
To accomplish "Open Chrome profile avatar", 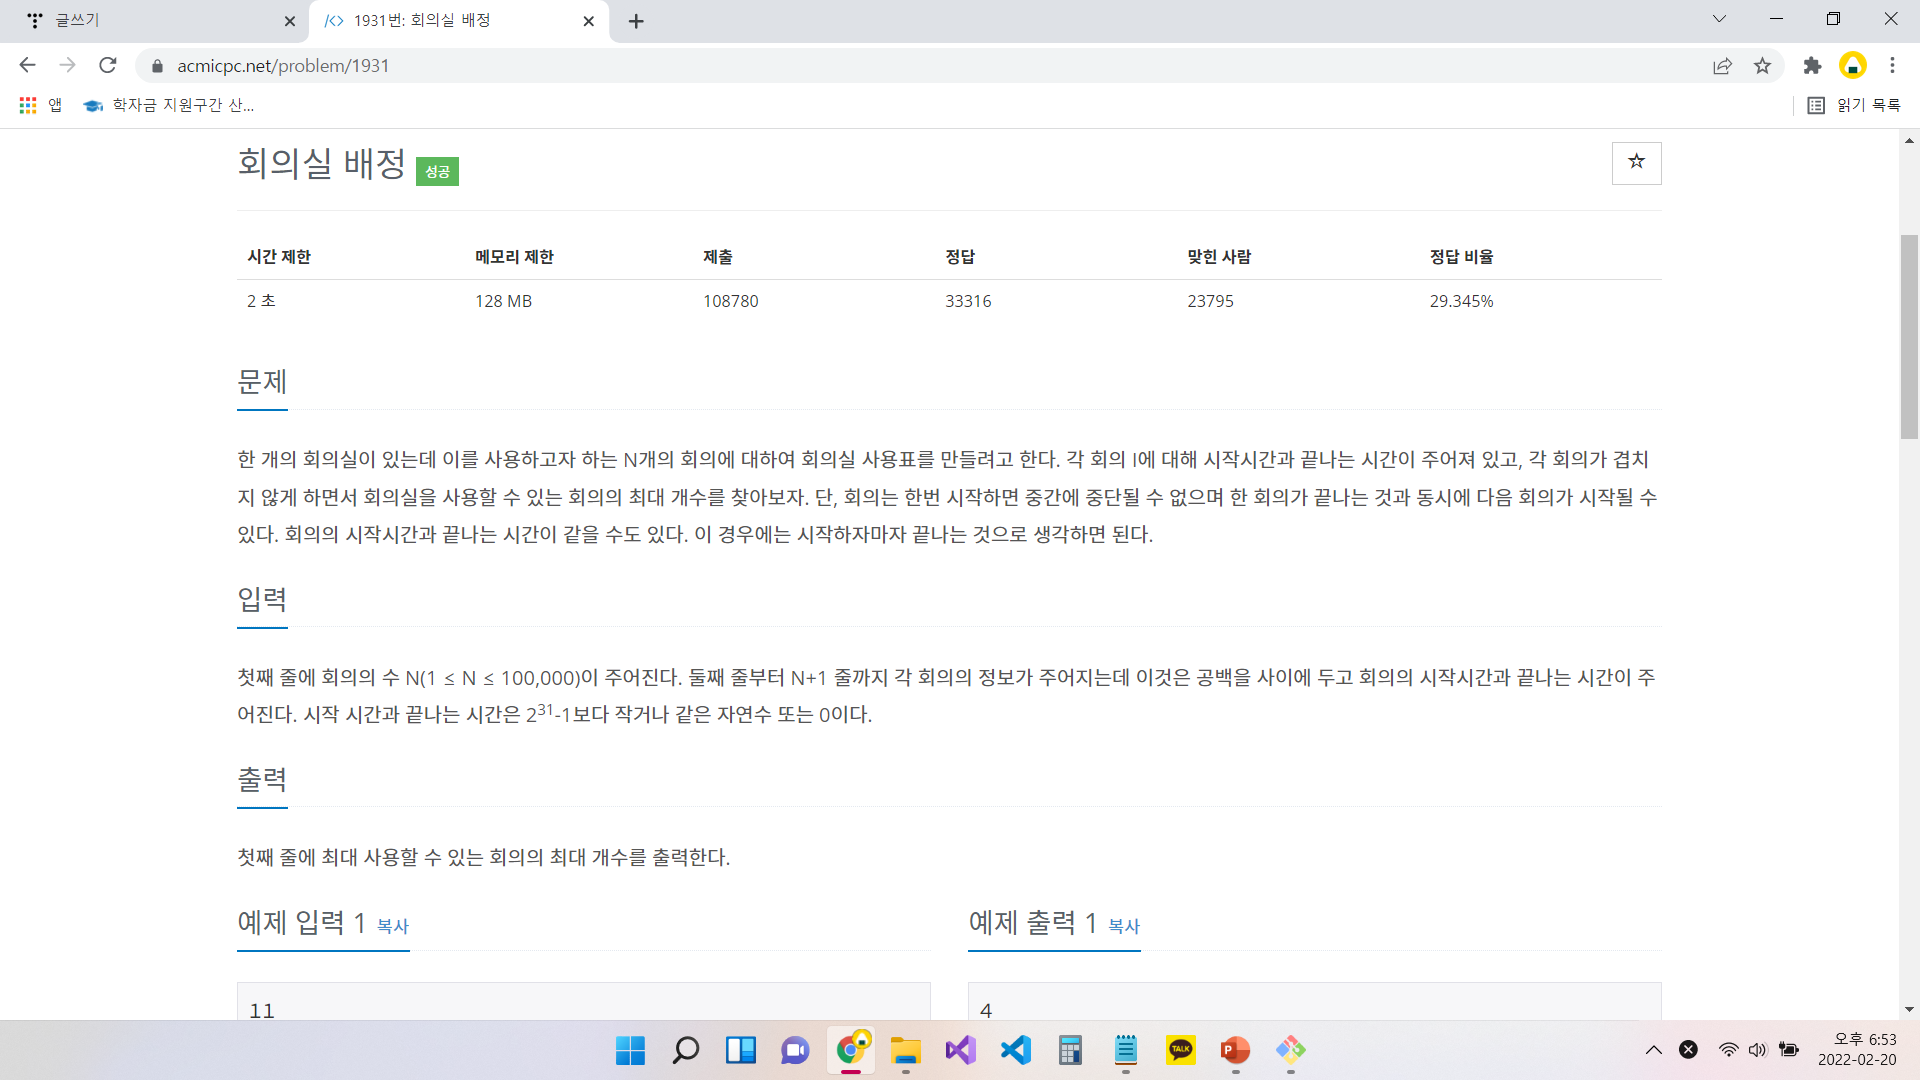I will coord(1852,66).
